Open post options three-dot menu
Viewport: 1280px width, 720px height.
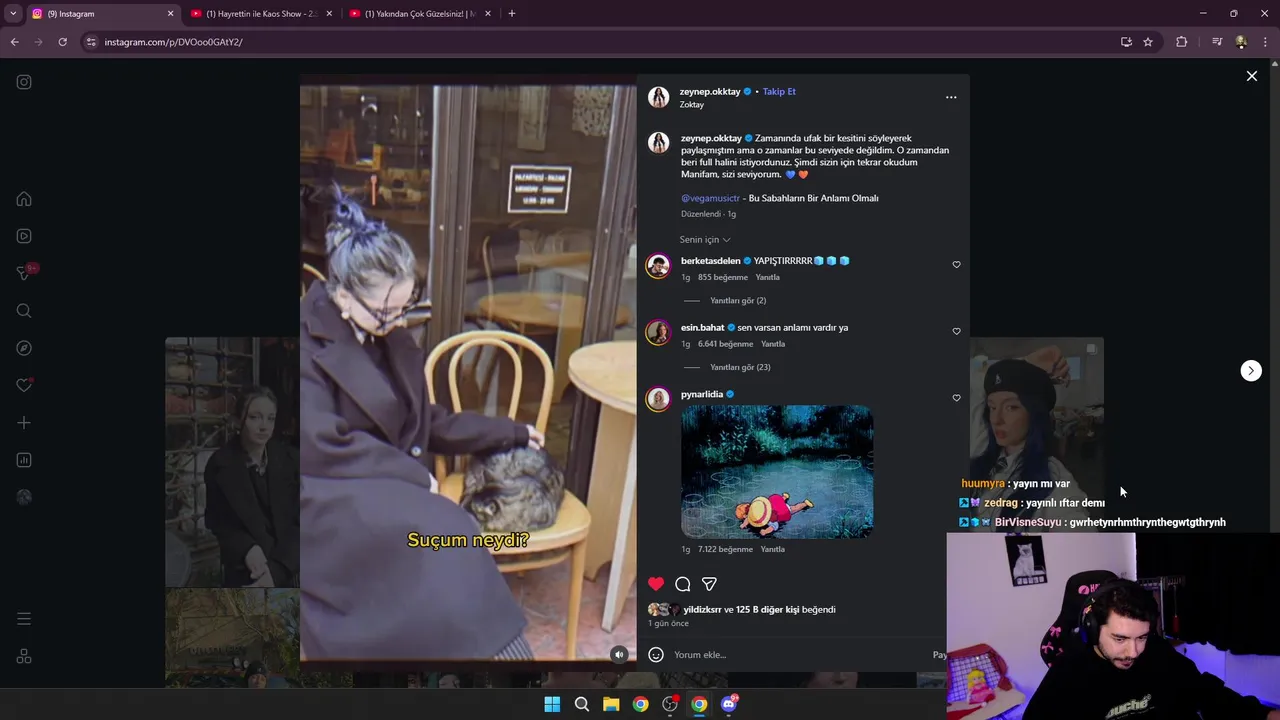pyautogui.click(x=951, y=97)
